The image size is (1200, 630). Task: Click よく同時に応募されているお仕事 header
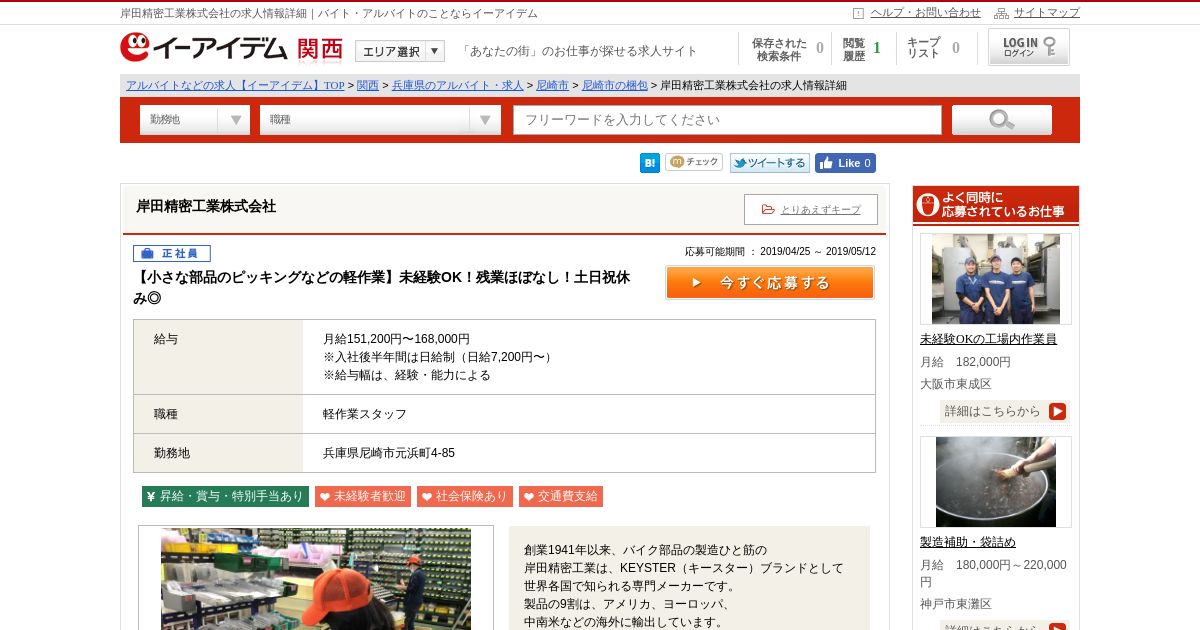[x=996, y=205]
